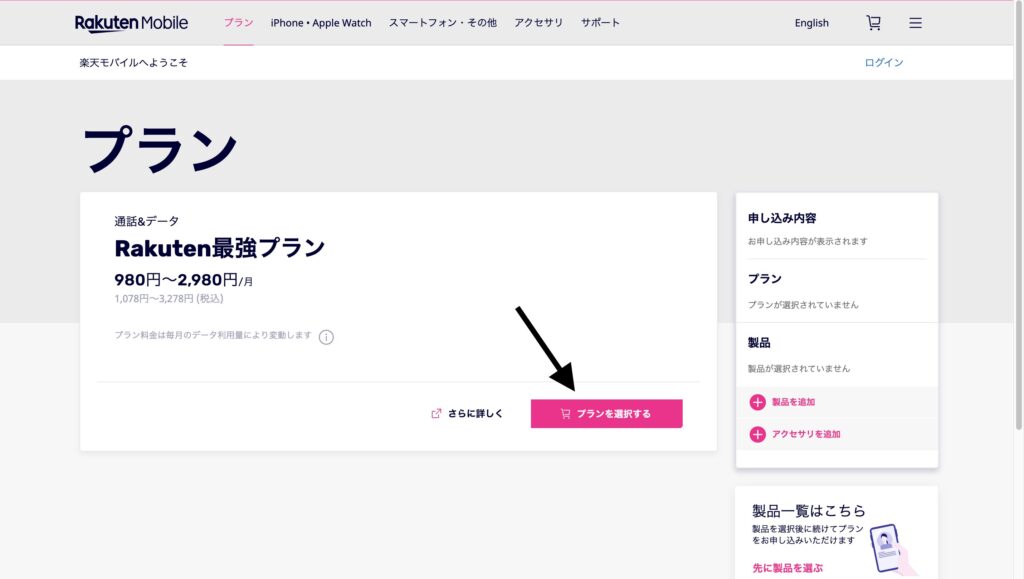Click 製品が選択されていません text
The width and height of the screenshot is (1024, 579).
tap(799, 369)
